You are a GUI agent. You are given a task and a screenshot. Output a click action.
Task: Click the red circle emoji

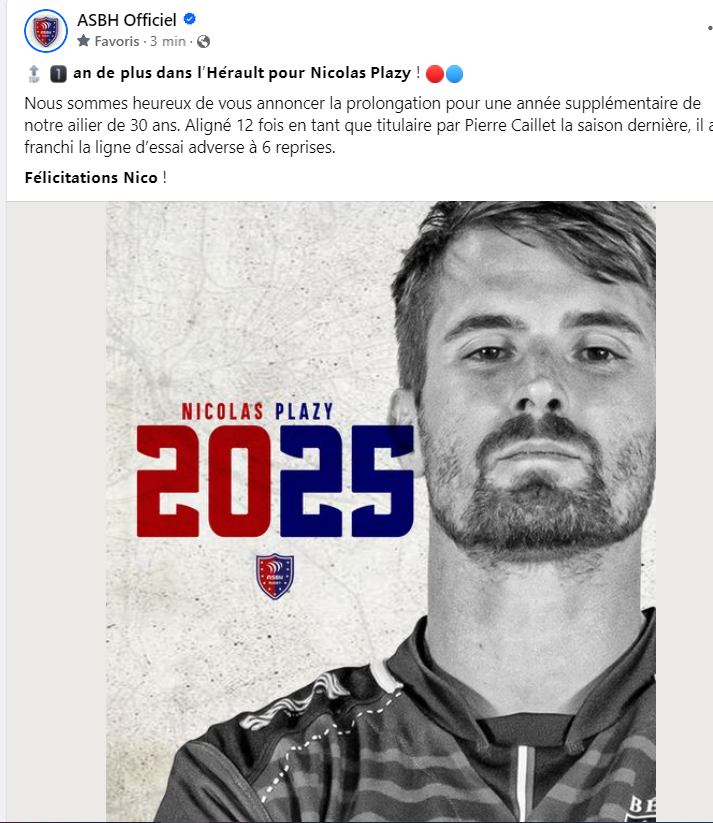point(435,74)
